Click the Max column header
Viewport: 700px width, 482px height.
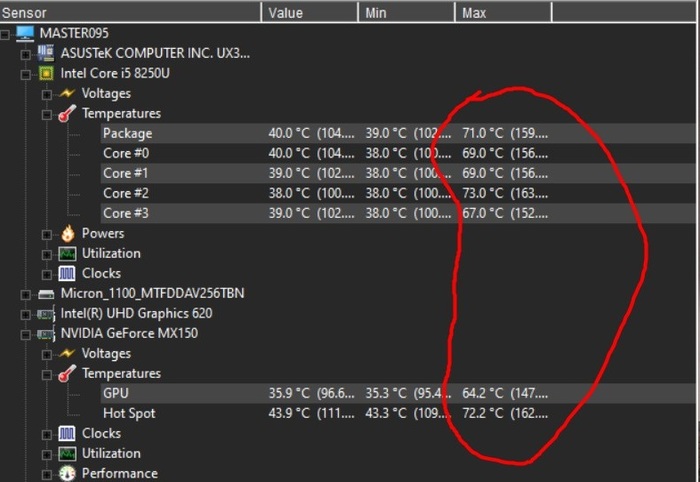[x=503, y=12]
